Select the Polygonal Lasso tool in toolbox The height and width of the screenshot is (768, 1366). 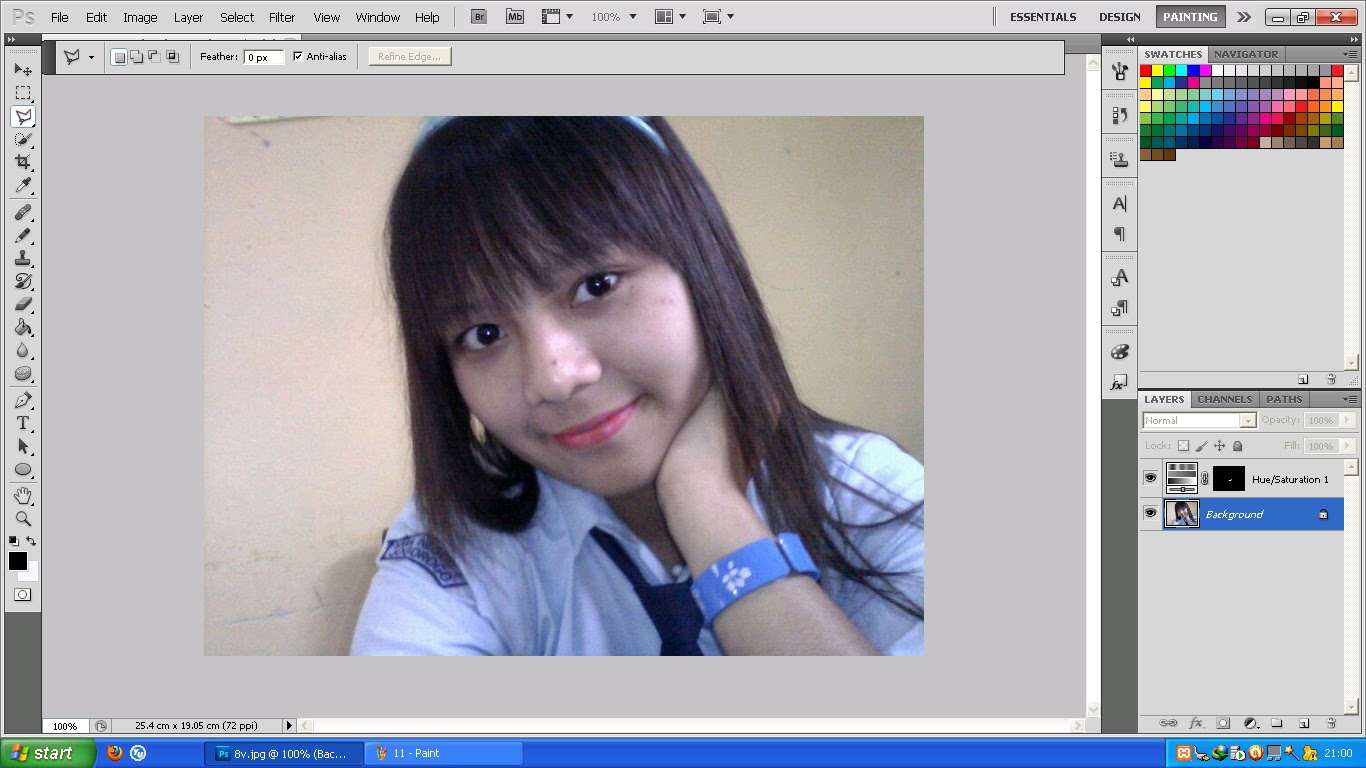pyautogui.click(x=22, y=116)
